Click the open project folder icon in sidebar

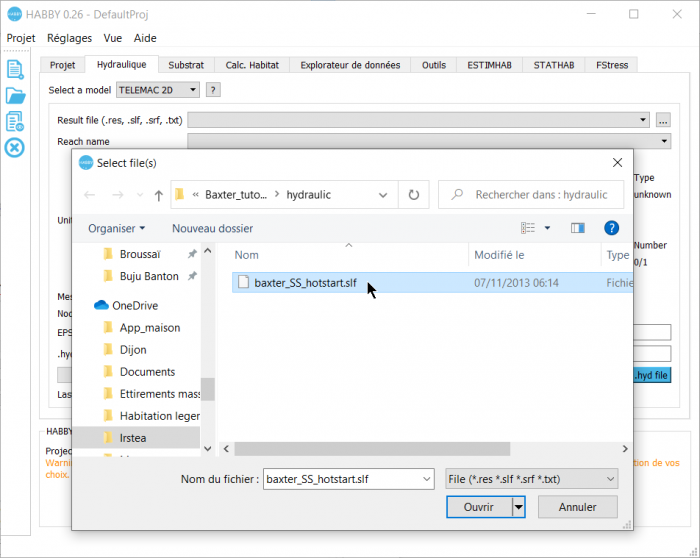[x=15, y=96]
